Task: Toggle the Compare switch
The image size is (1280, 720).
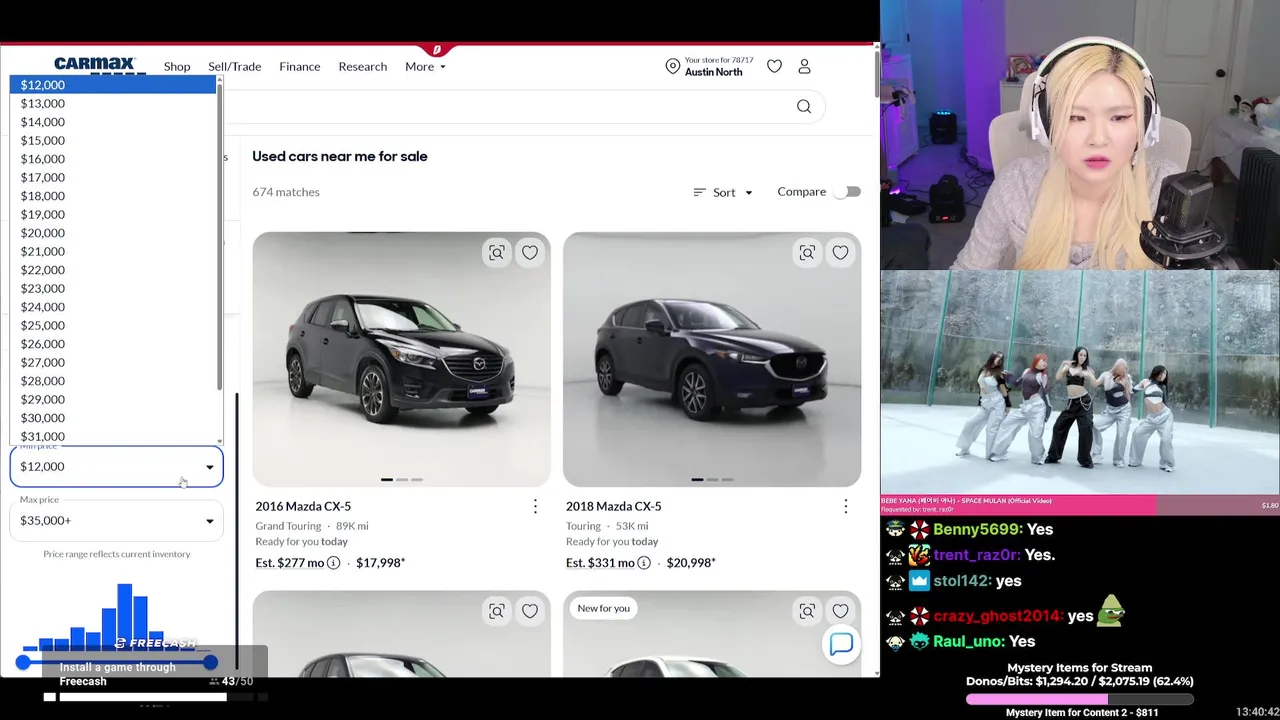Action: pyautogui.click(x=848, y=192)
